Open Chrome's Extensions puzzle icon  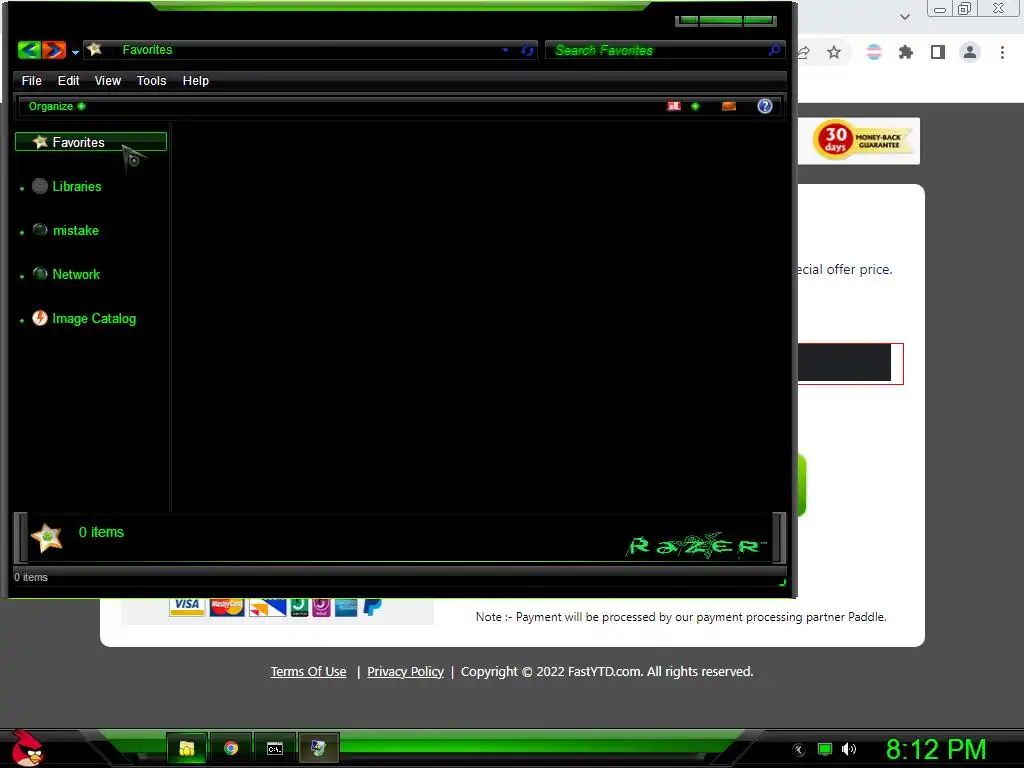(x=905, y=52)
